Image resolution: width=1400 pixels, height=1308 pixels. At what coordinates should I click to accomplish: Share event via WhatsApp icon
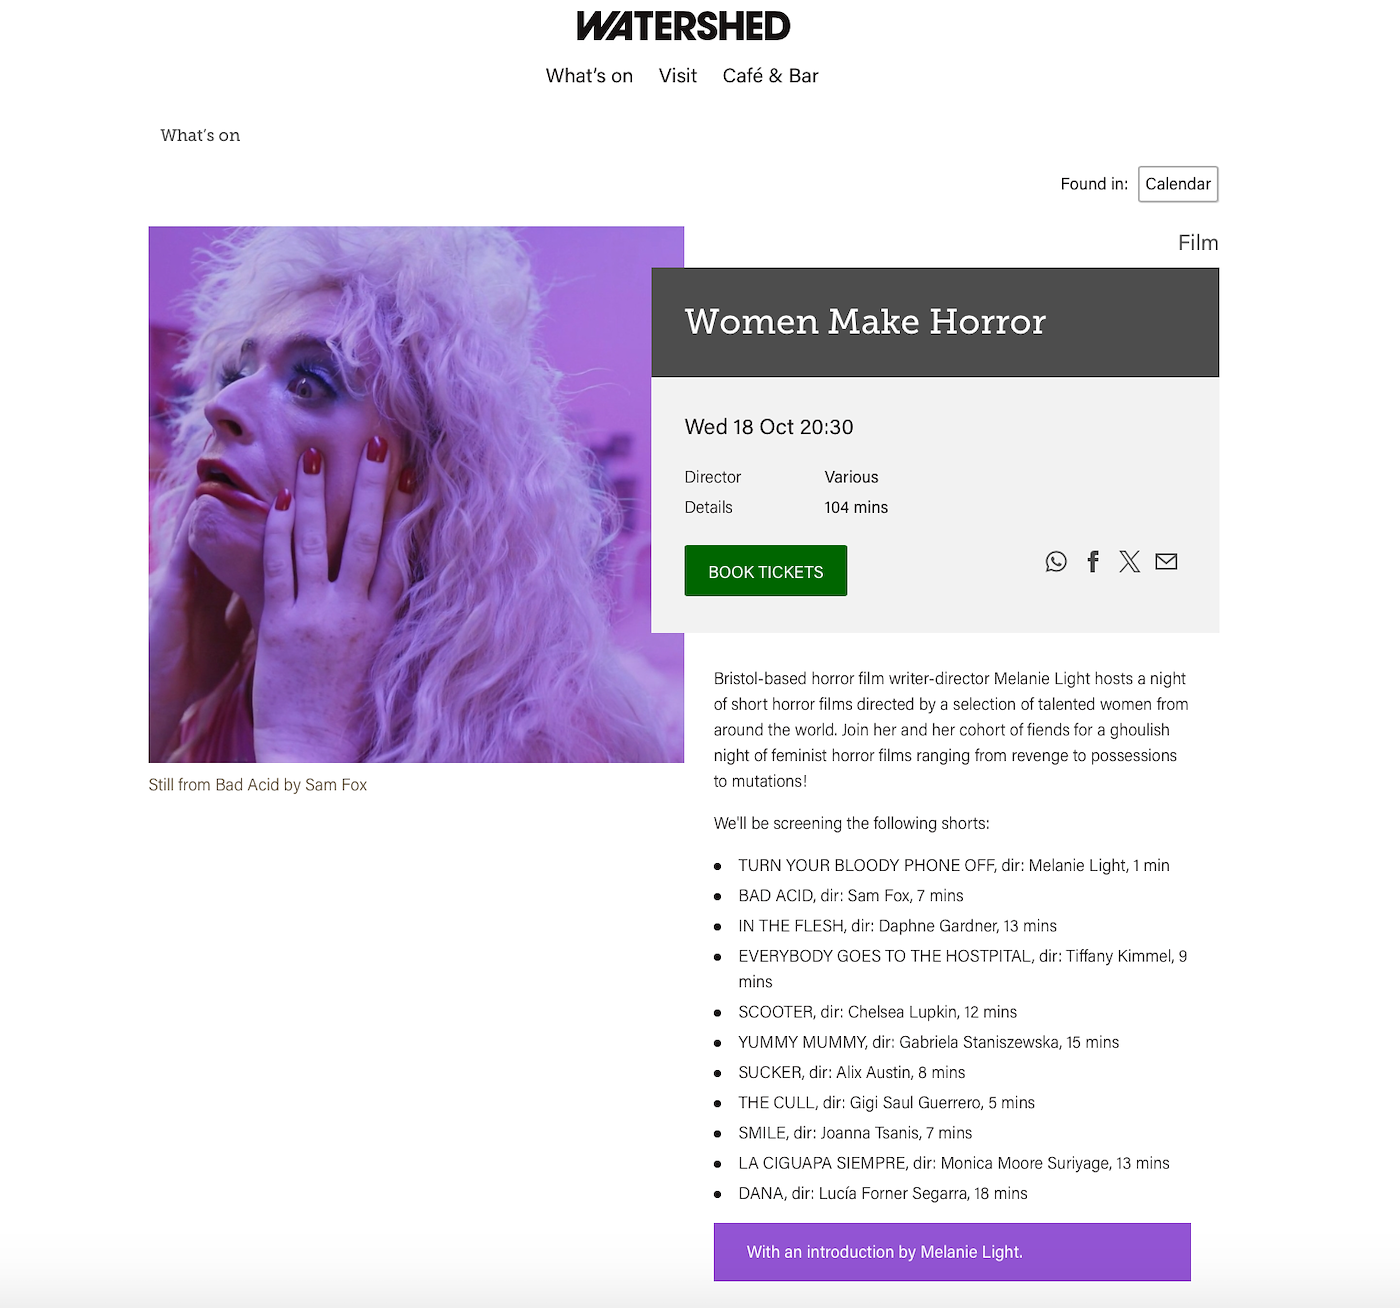click(x=1056, y=562)
